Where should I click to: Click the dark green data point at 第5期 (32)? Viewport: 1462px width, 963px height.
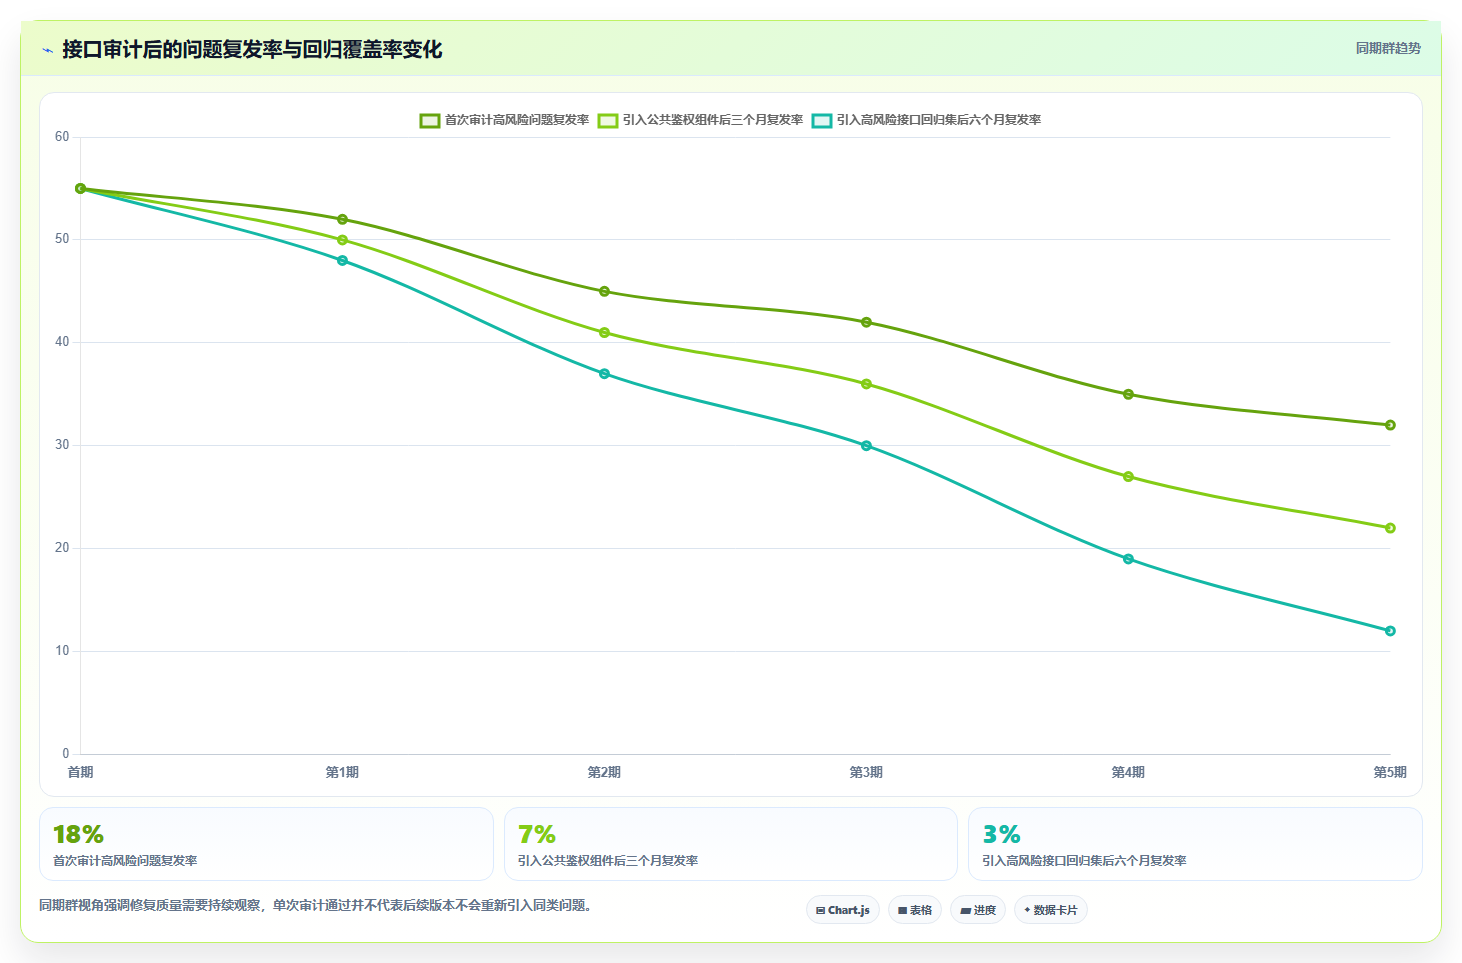pos(1390,425)
